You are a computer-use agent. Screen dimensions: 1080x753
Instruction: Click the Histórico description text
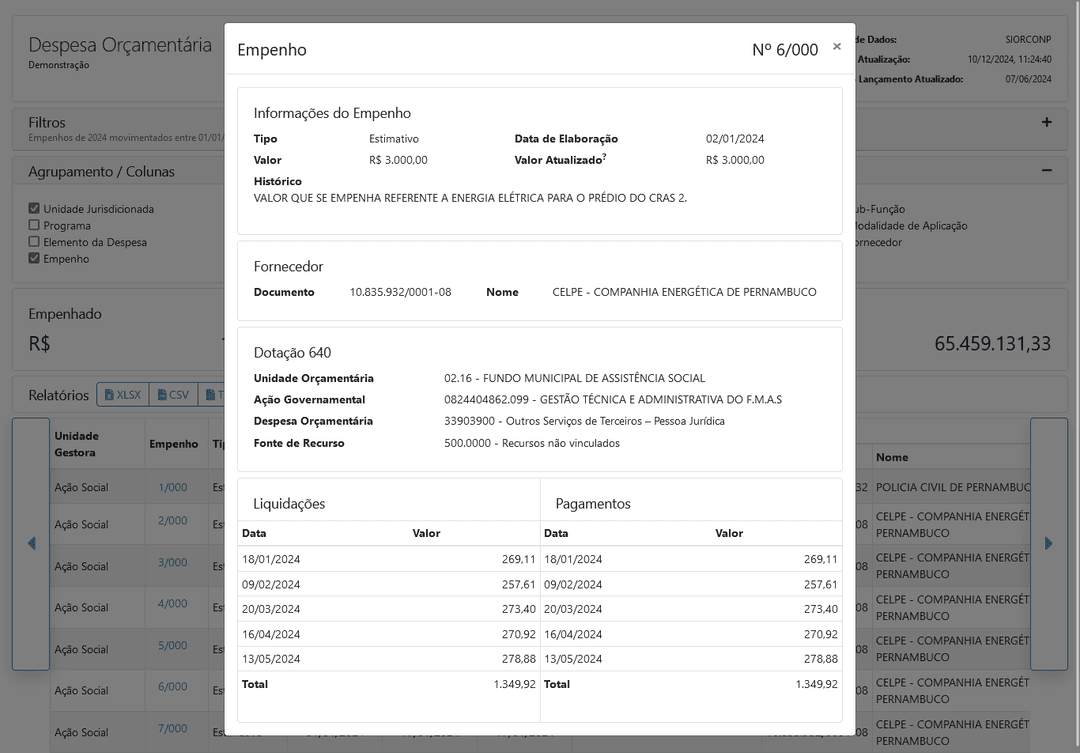[470, 198]
